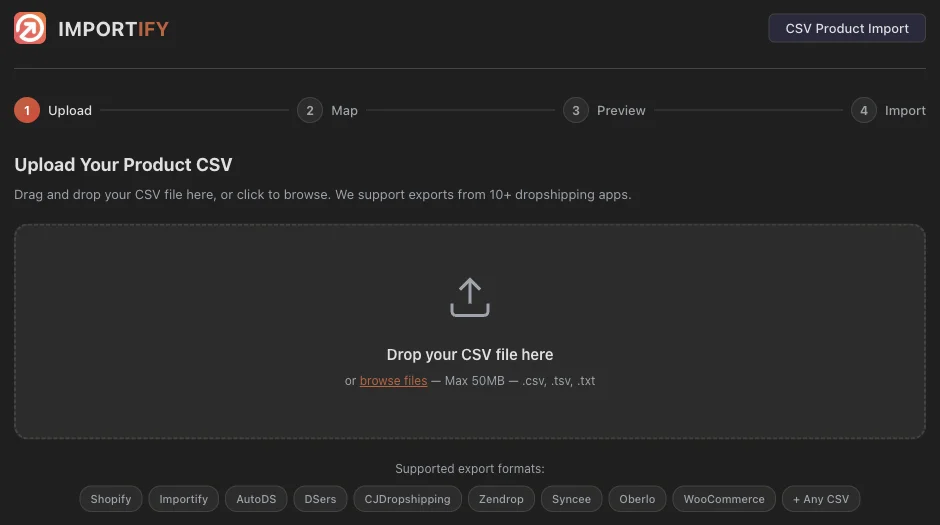
Task: Select the DSers format chip
Action: point(320,499)
